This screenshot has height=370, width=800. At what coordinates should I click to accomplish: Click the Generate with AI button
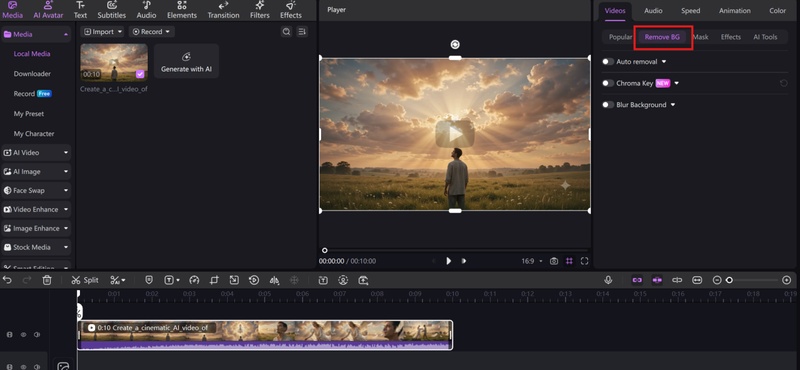click(x=186, y=61)
